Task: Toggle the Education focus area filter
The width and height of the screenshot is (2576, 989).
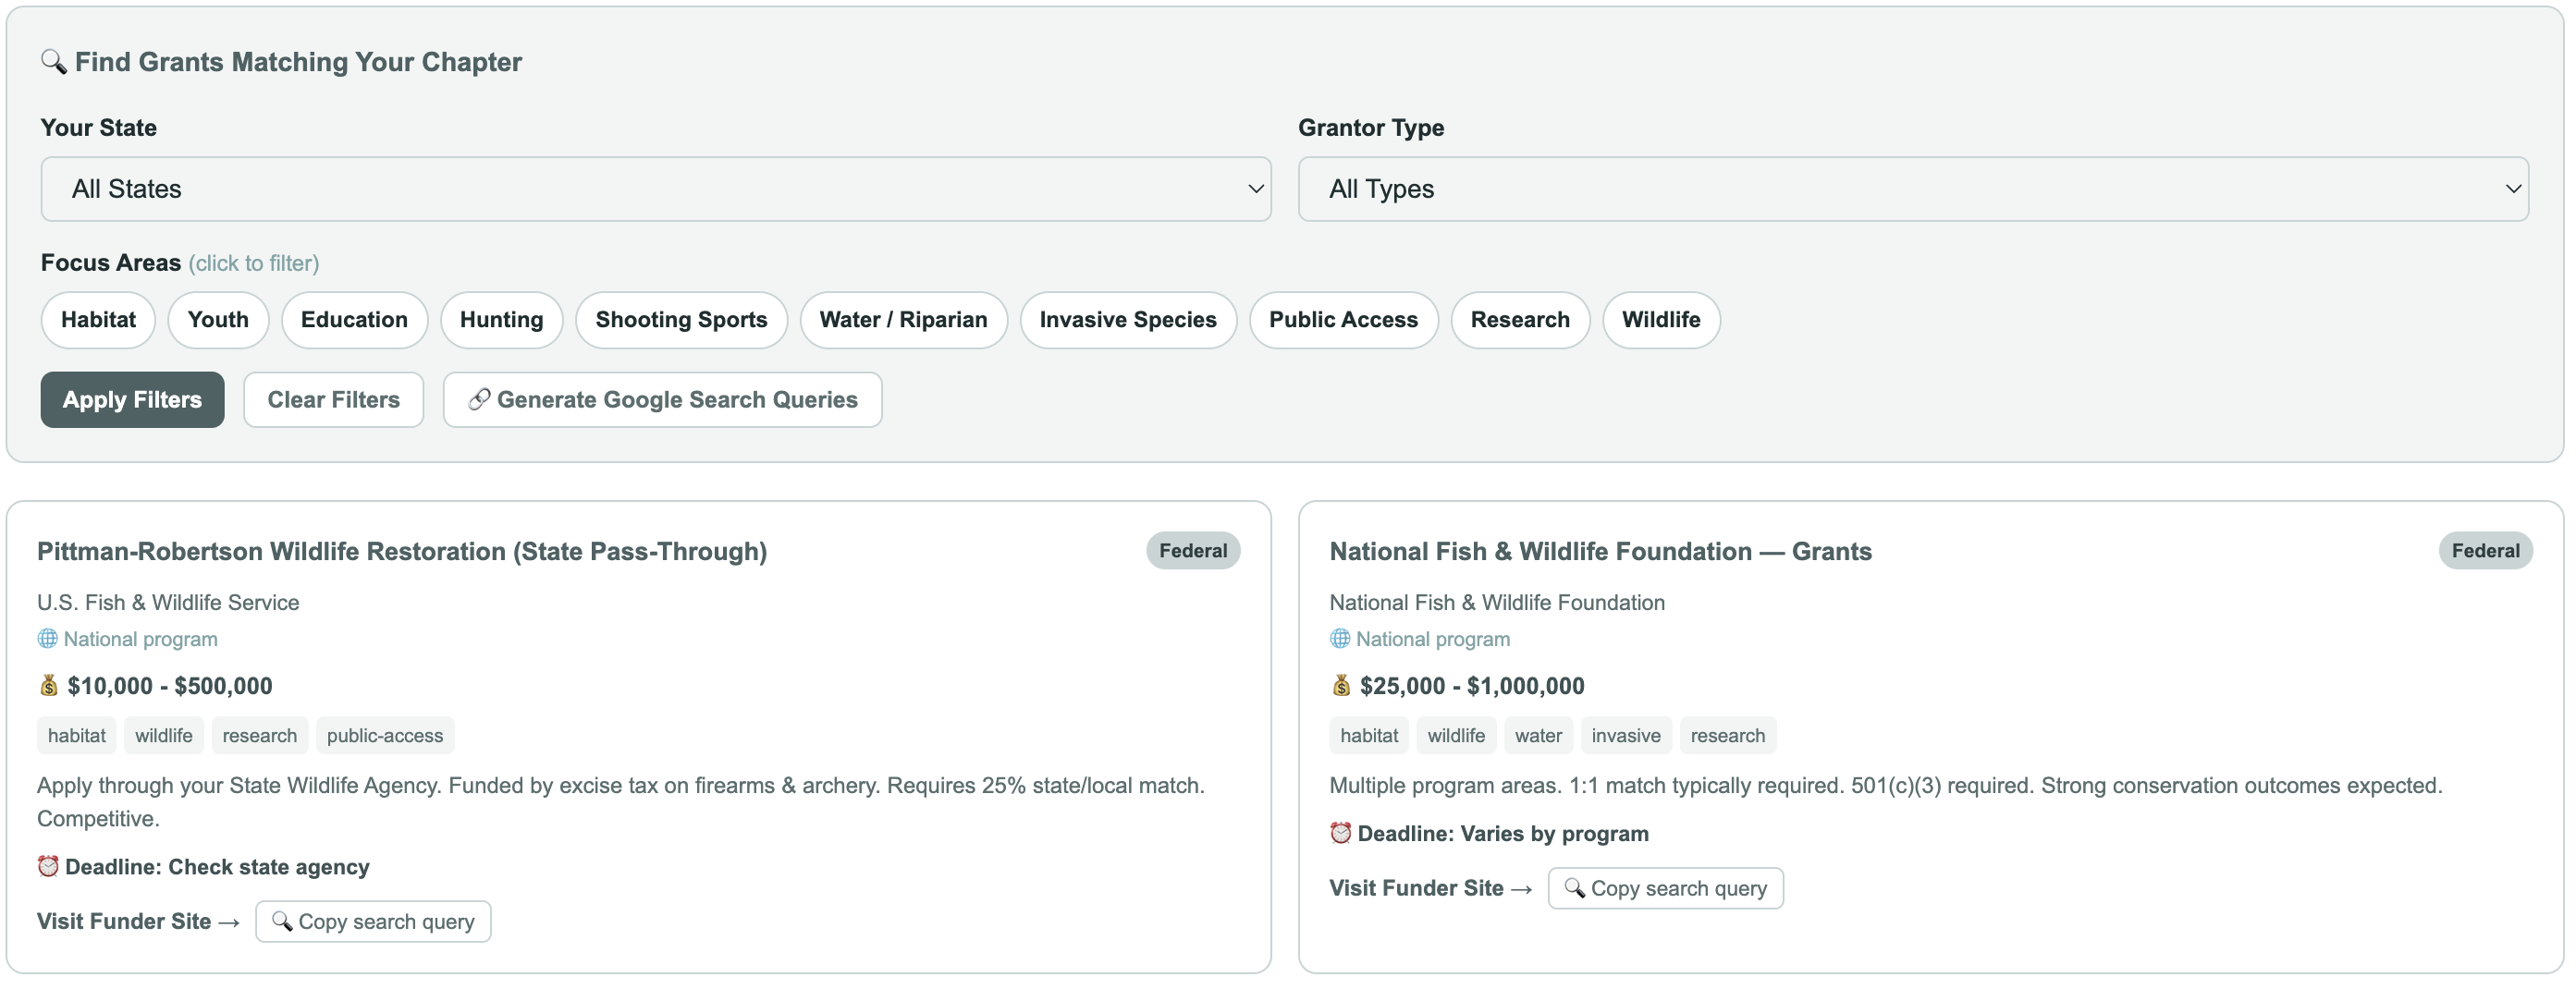Action: coord(354,320)
